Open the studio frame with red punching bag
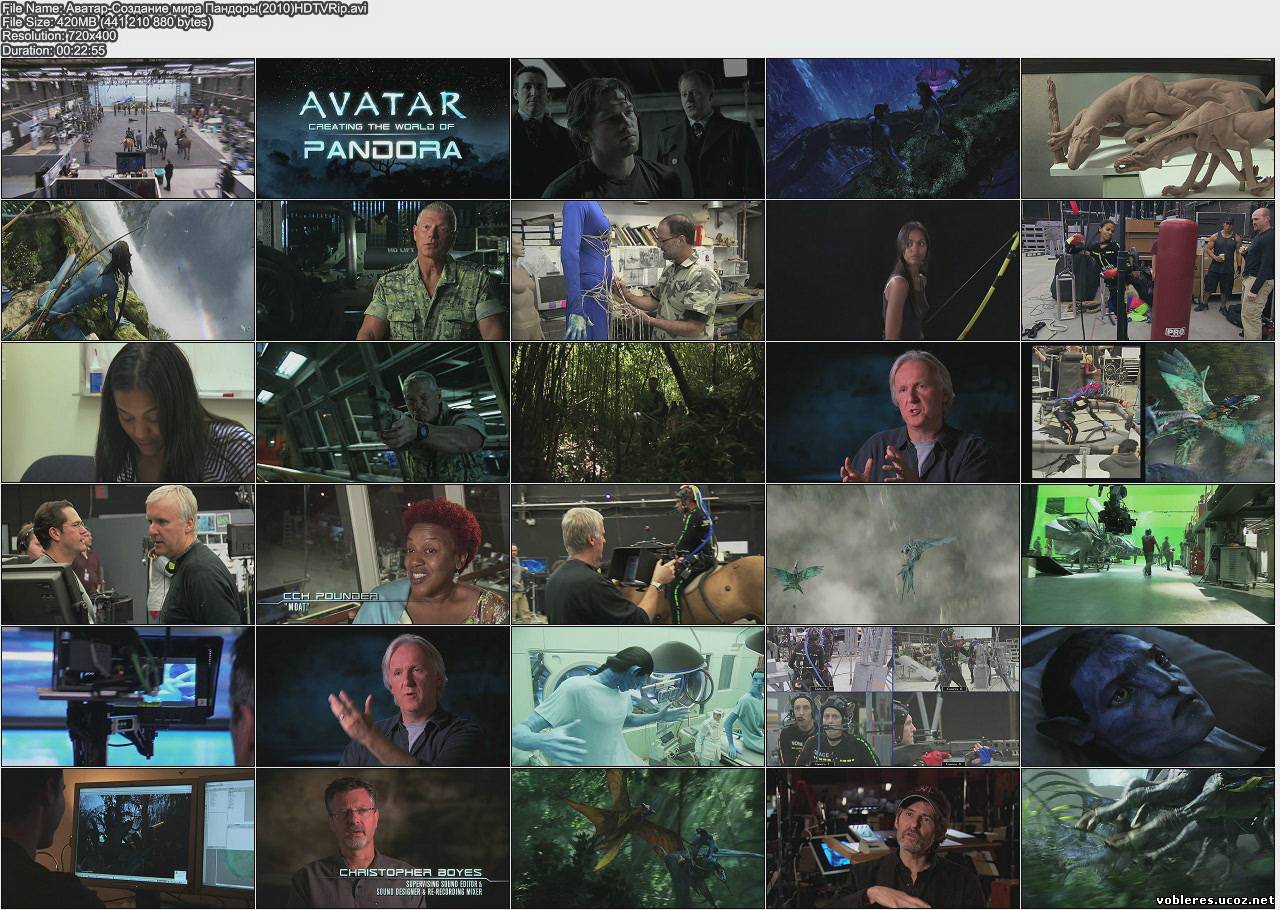 [x=1148, y=270]
